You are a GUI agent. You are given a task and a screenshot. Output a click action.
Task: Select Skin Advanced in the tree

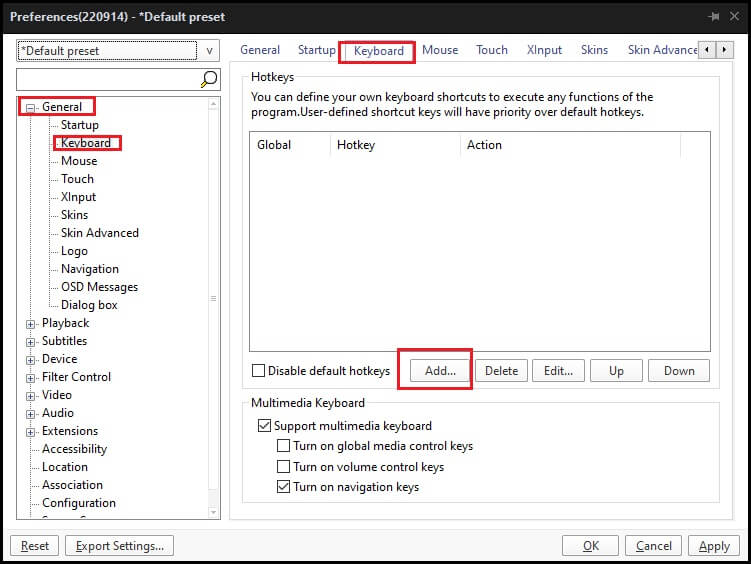click(100, 233)
